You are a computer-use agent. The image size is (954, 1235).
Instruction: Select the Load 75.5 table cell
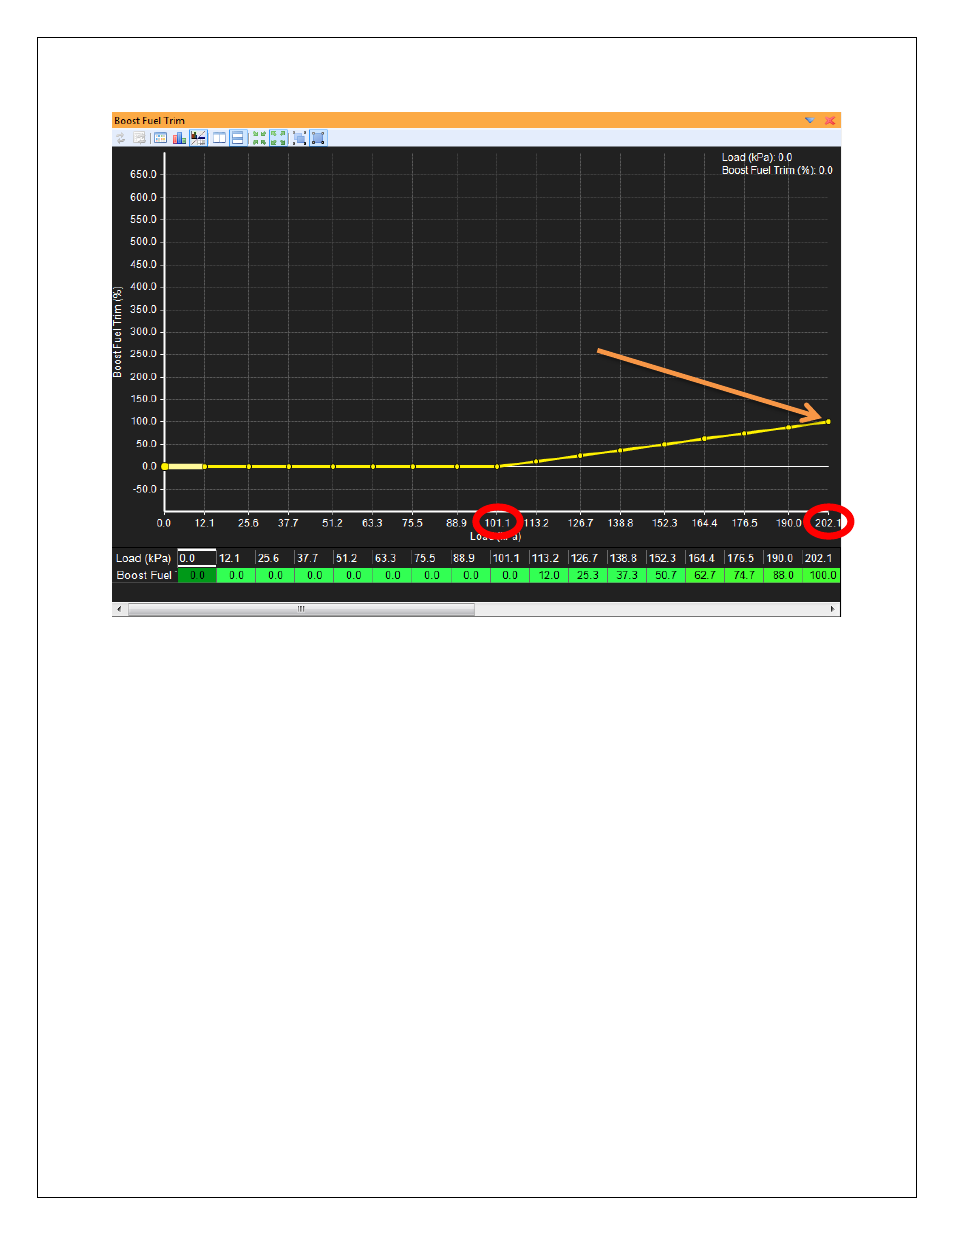pos(431,558)
